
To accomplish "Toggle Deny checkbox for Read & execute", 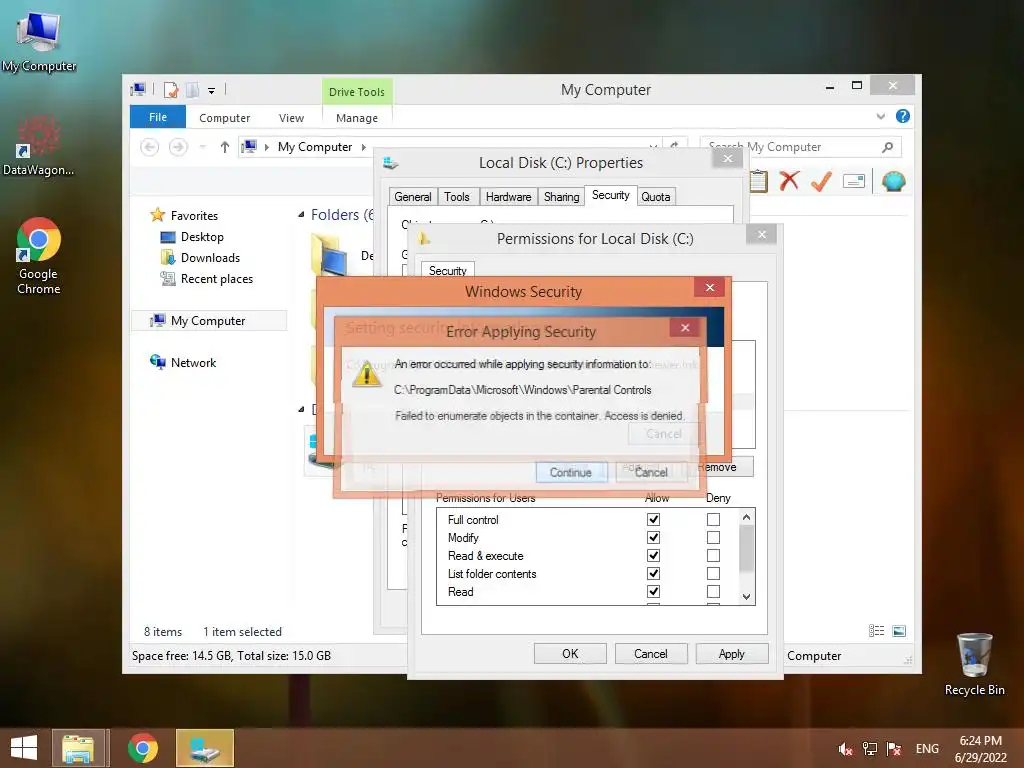I will 713,555.
